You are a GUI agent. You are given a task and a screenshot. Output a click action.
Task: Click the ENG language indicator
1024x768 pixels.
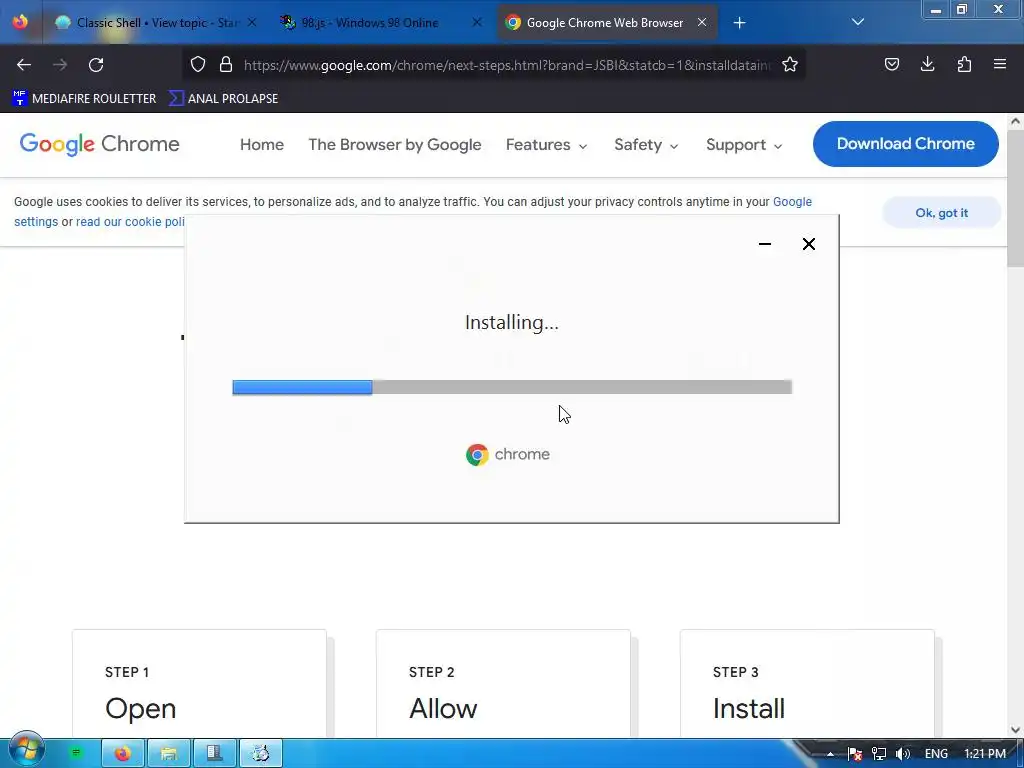click(x=936, y=754)
